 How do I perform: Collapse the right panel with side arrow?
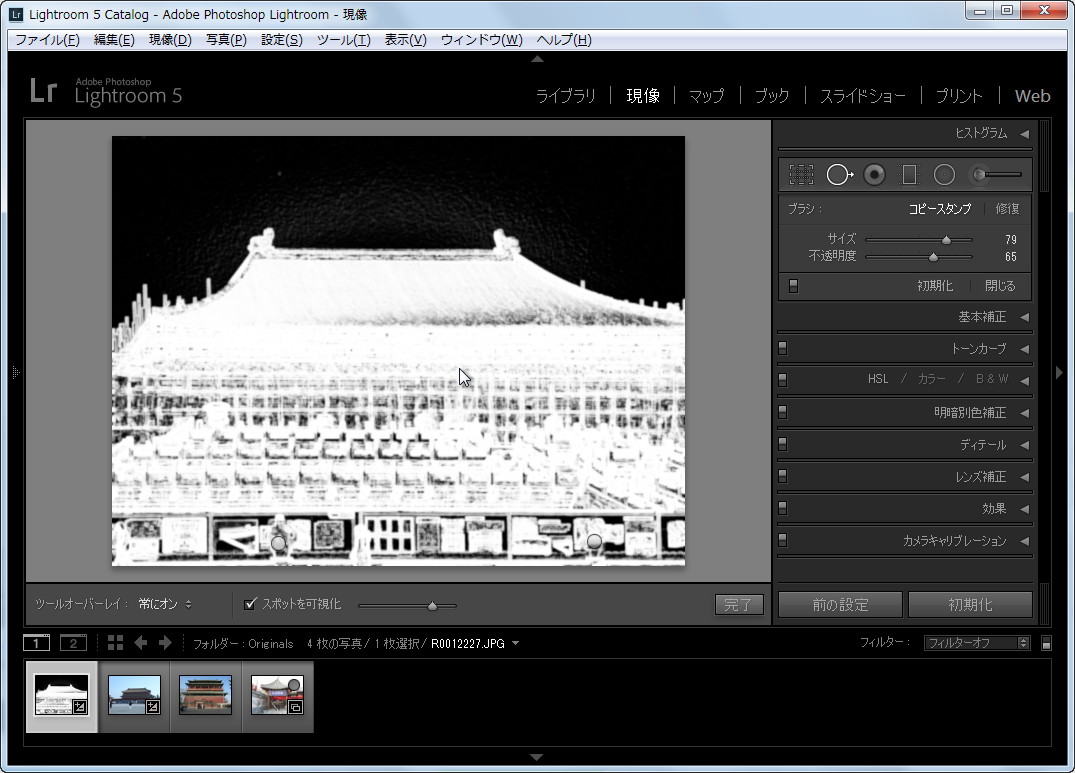coord(1059,372)
